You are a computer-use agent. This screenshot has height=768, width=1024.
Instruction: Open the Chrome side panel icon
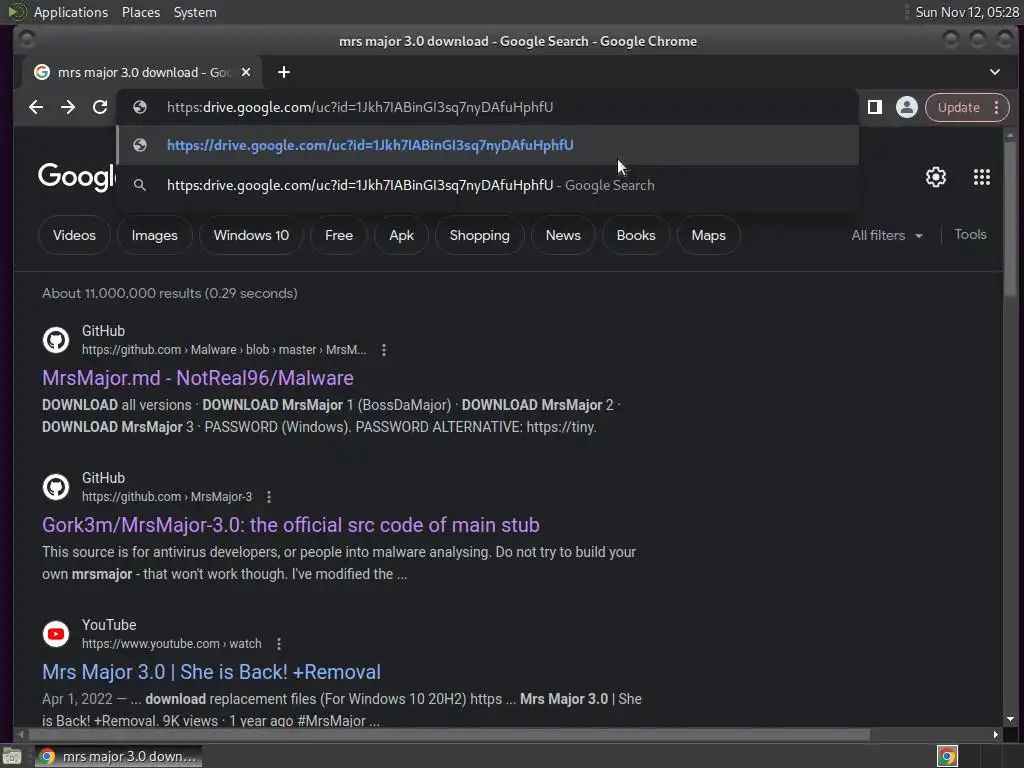[874, 107]
